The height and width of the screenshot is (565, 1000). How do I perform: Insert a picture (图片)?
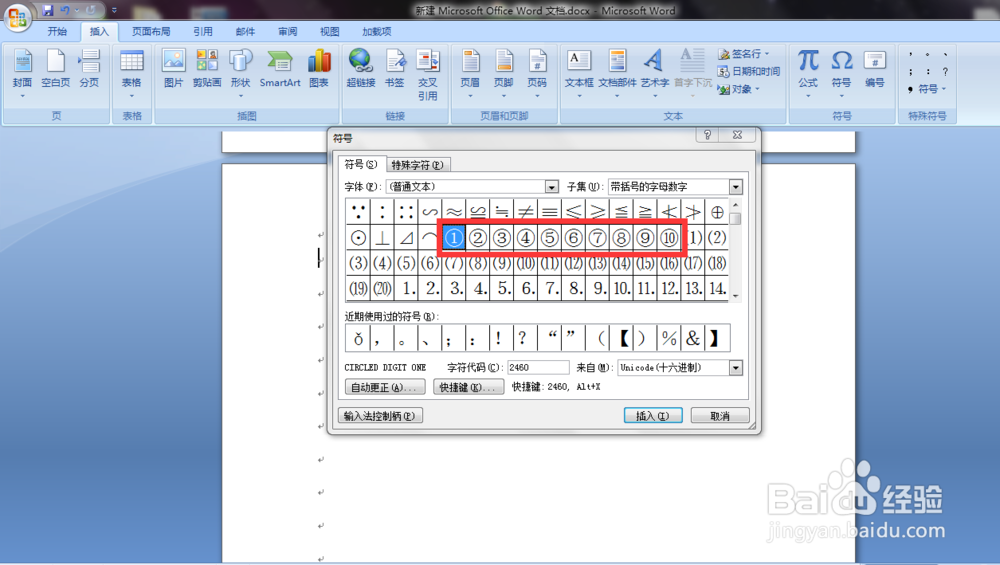pyautogui.click(x=173, y=69)
